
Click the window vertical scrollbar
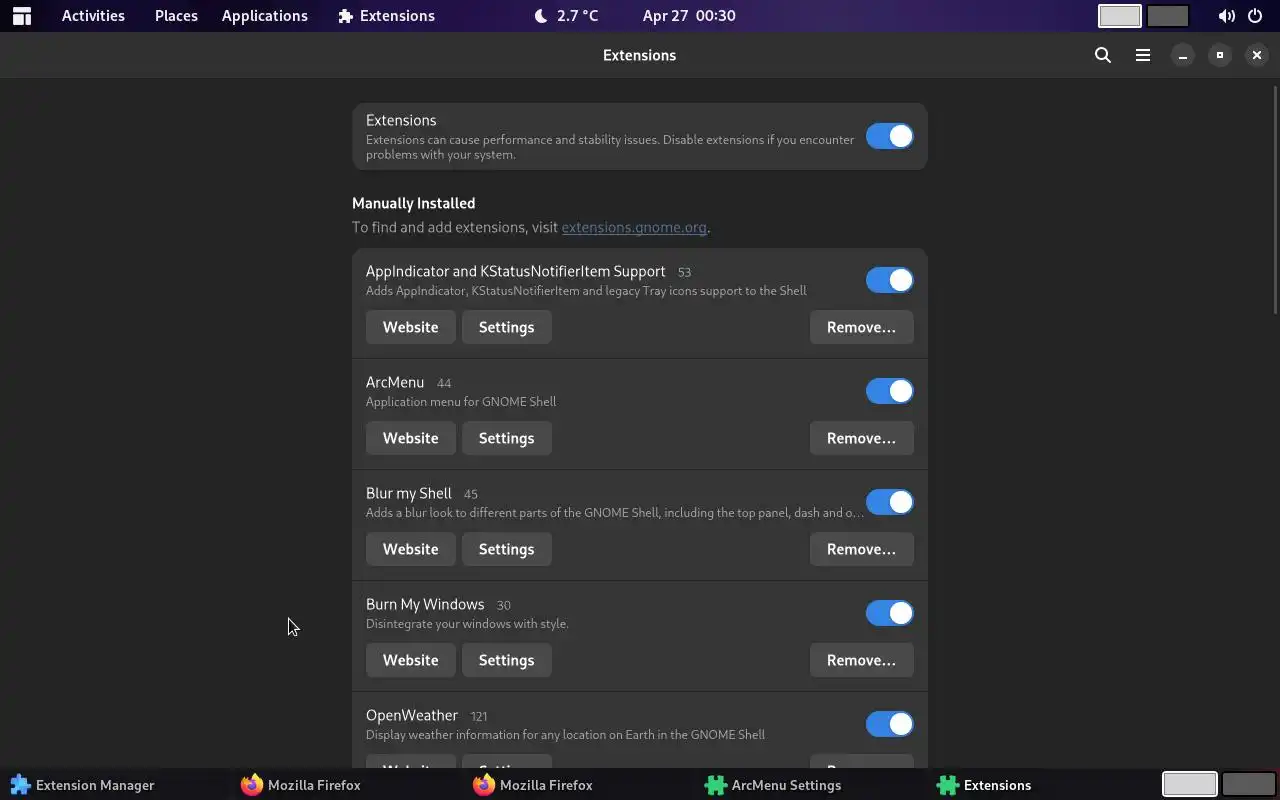[1274, 200]
